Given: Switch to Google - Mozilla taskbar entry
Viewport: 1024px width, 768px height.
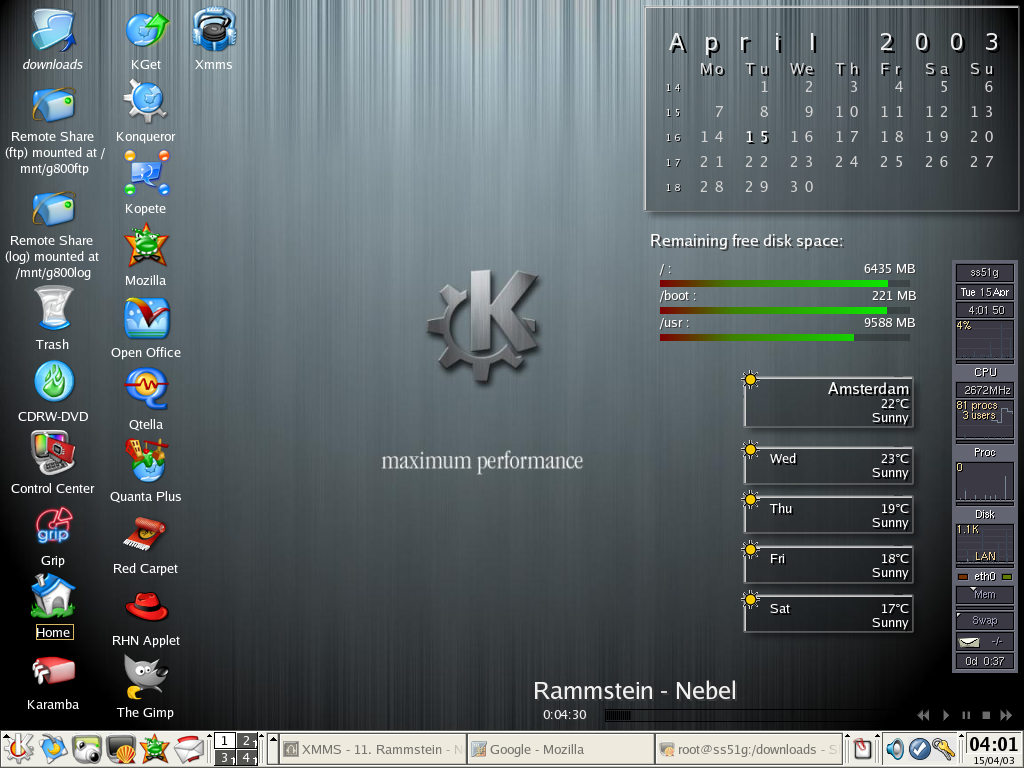Looking at the screenshot, I should (x=561, y=749).
